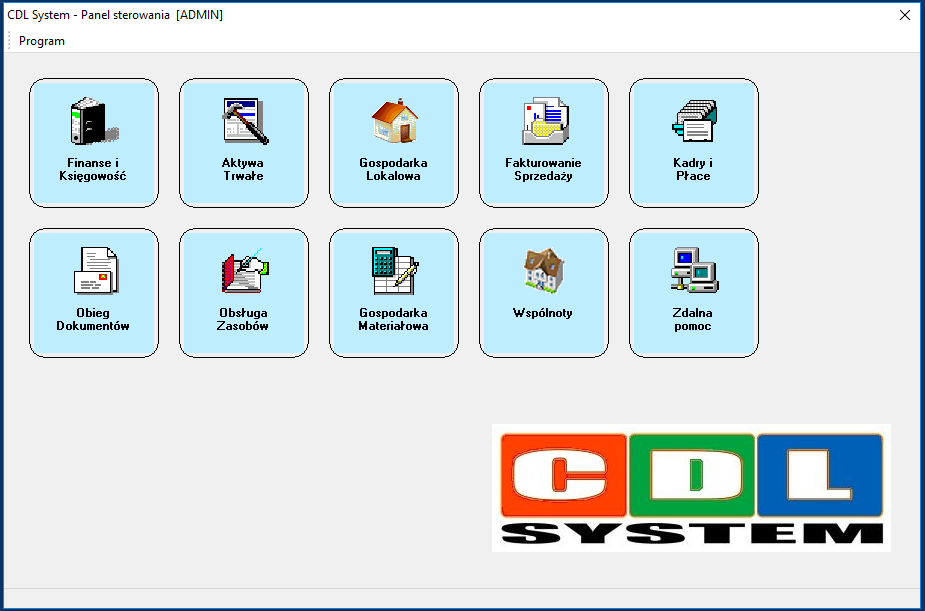Close the CDL System window
The image size is (925, 611).
tap(904, 15)
